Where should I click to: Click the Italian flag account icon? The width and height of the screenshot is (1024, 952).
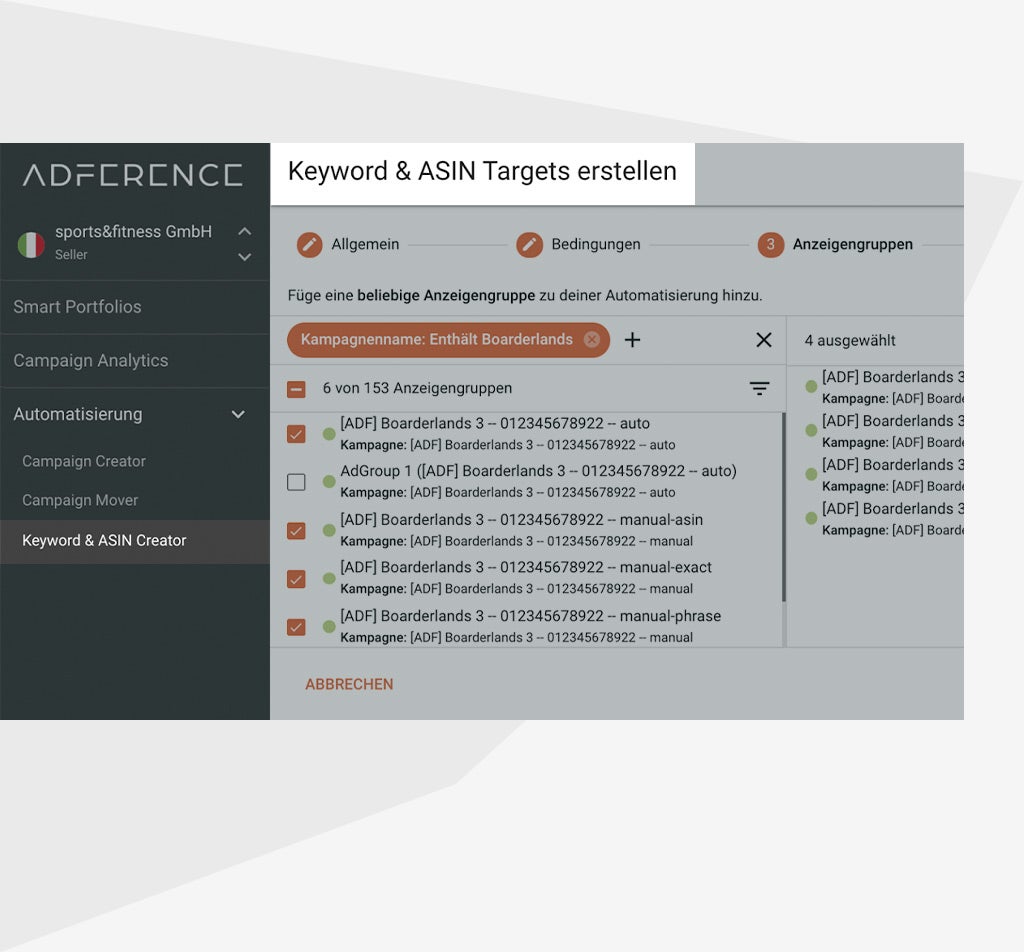pyautogui.click(x=31, y=244)
